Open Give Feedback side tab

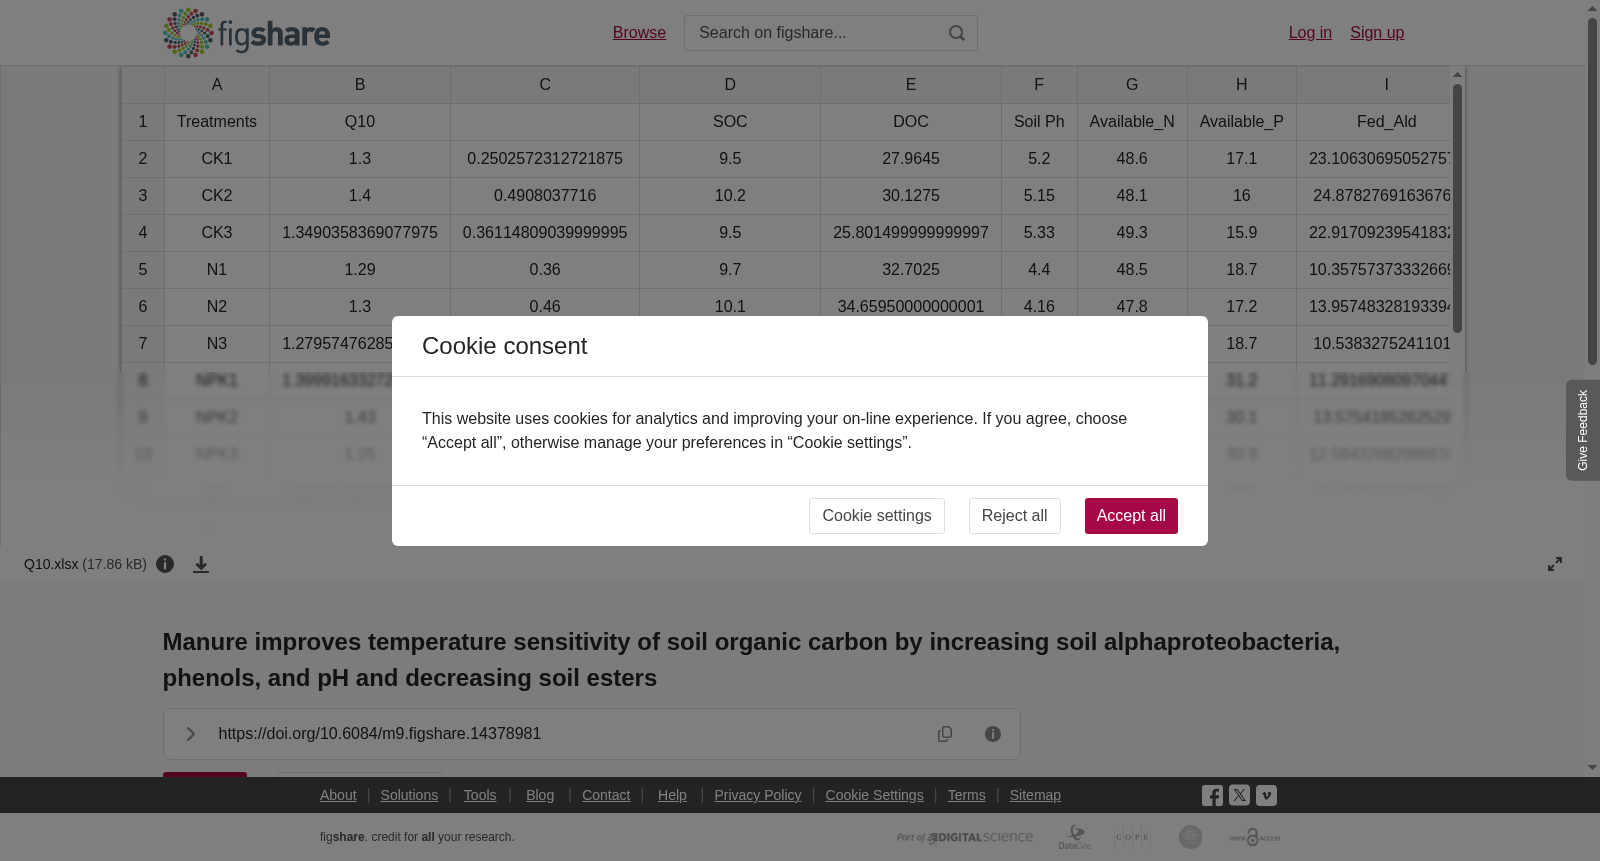[1583, 430]
